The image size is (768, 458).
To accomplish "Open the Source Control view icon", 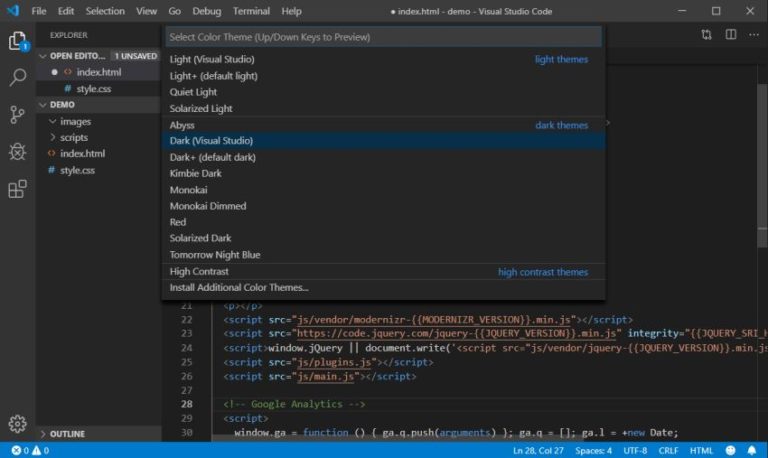I will pos(17,114).
